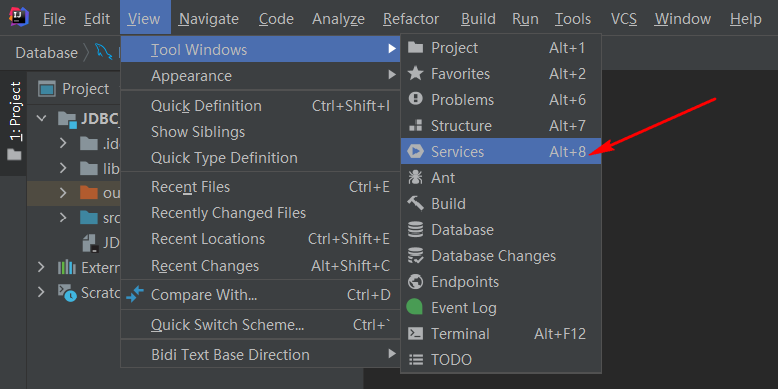
Task: Open Build tool window from submenu
Action: tap(501, 203)
